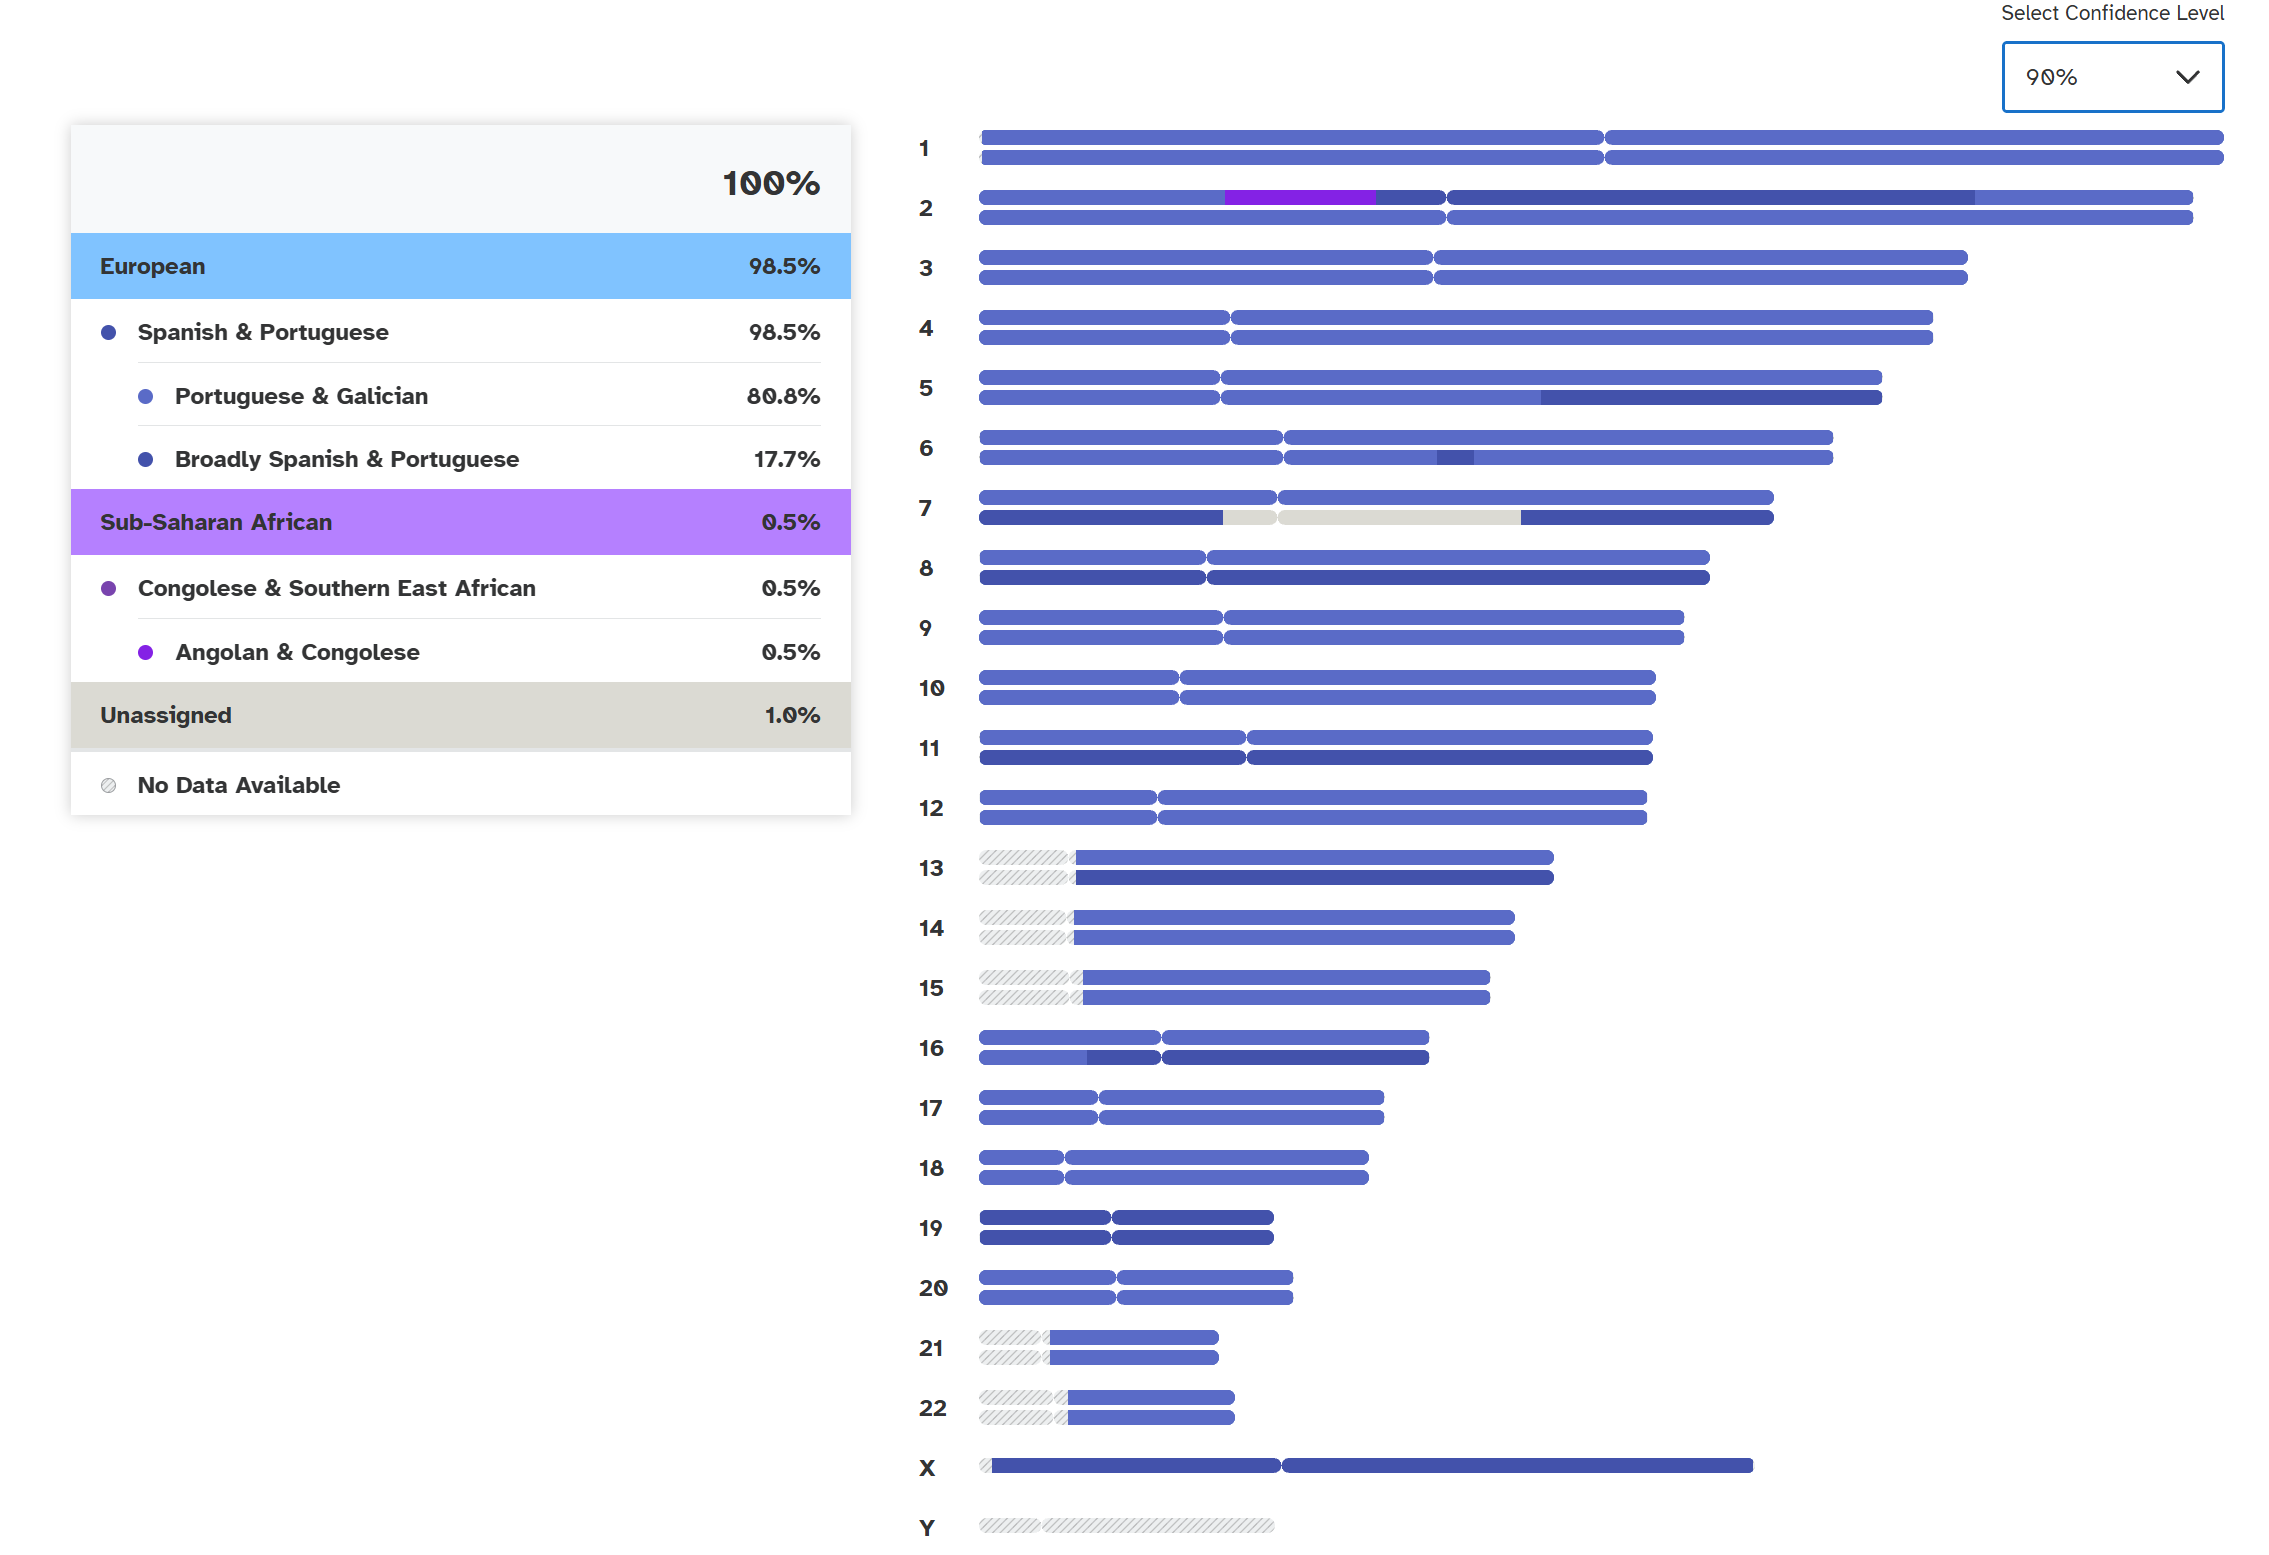Click the Spanish & Portuguese color dot

109,332
